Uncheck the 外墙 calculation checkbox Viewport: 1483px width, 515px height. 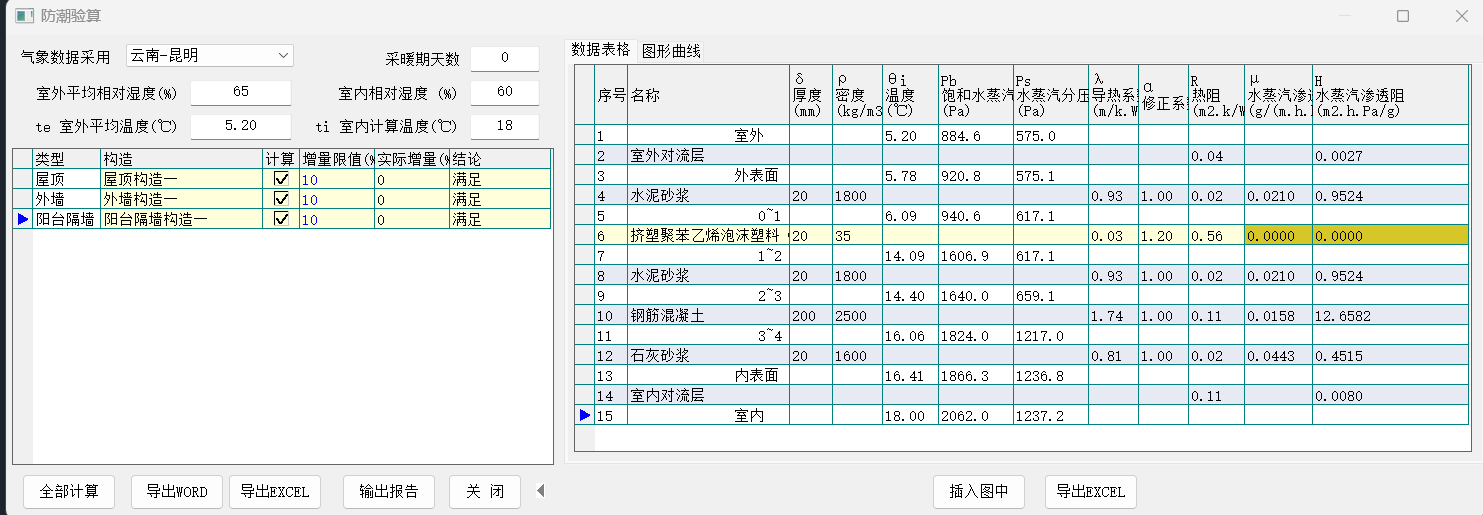281,199
